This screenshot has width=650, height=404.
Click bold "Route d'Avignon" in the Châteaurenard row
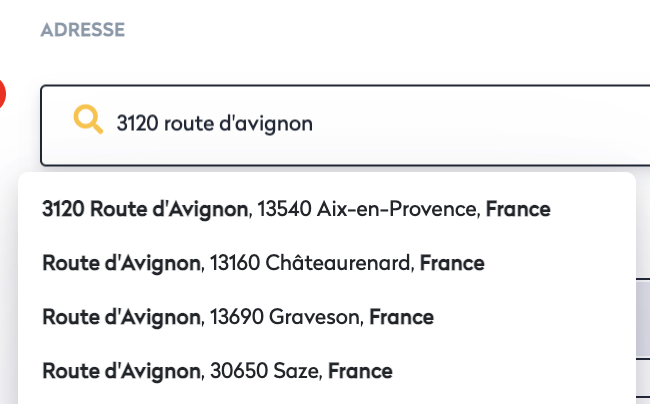coord(121,264)
